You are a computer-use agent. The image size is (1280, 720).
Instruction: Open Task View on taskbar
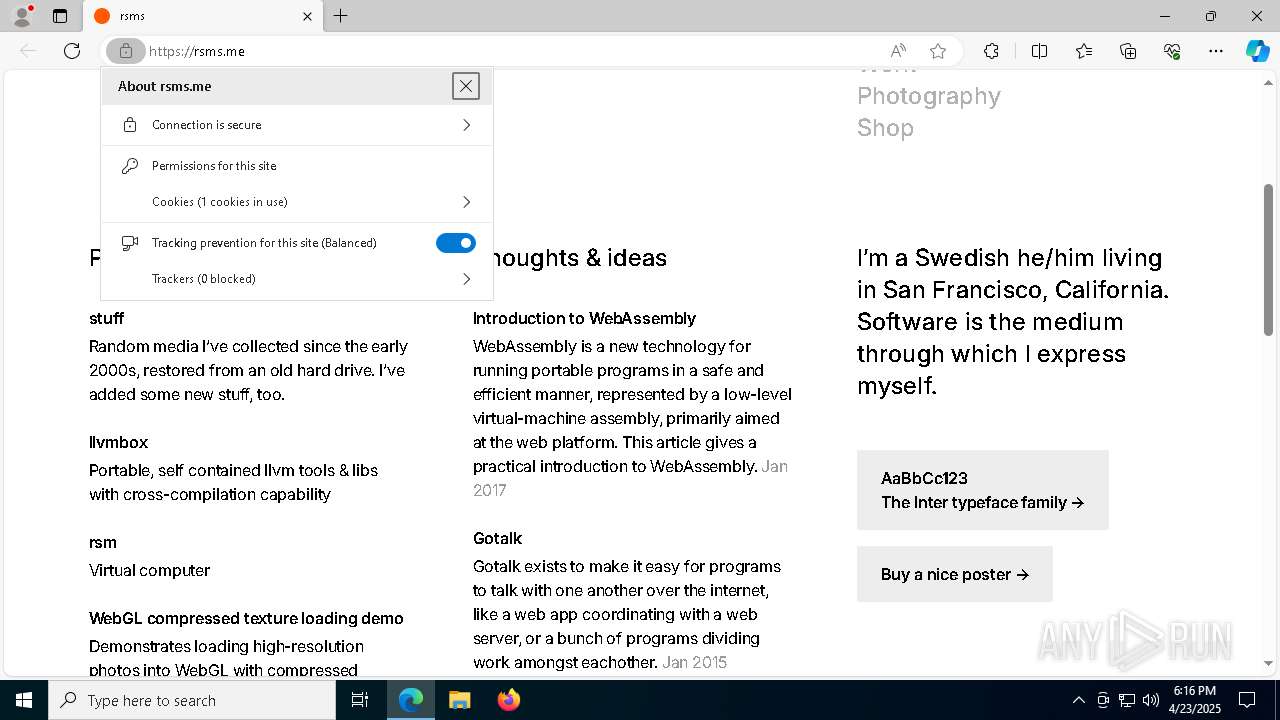pos(360,700)
